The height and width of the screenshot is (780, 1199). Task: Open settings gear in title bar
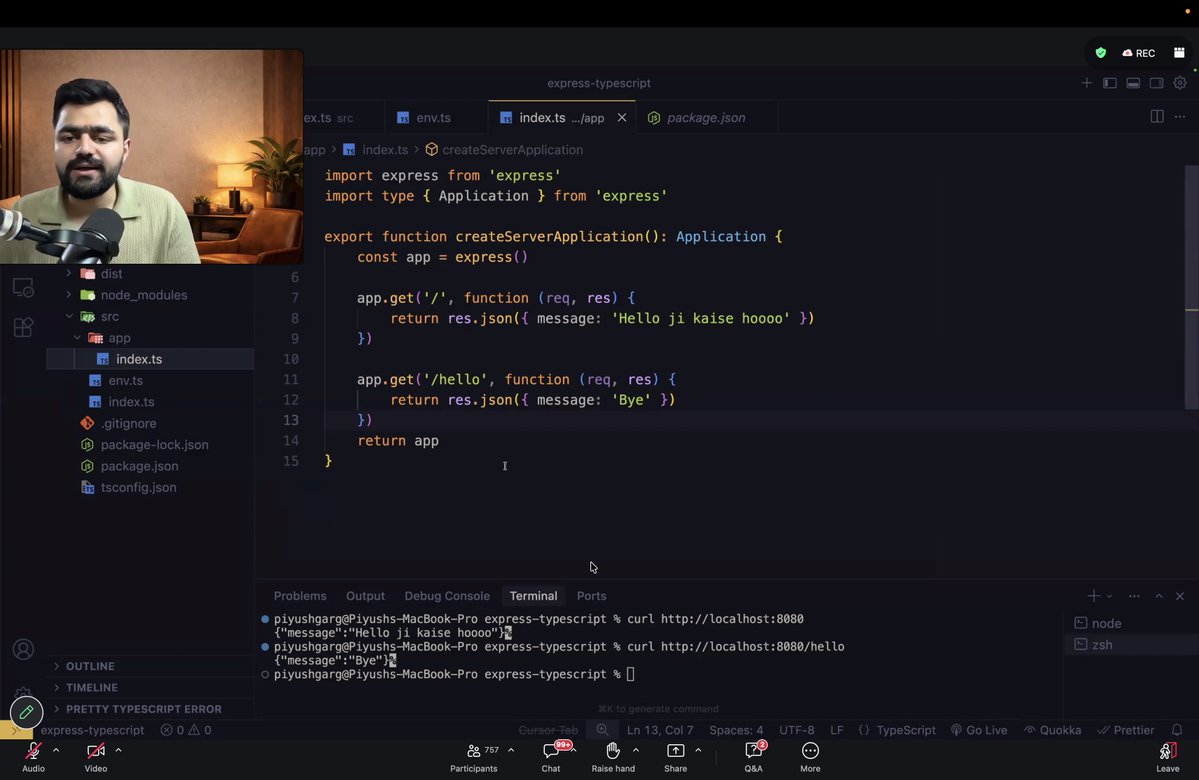1180,83
